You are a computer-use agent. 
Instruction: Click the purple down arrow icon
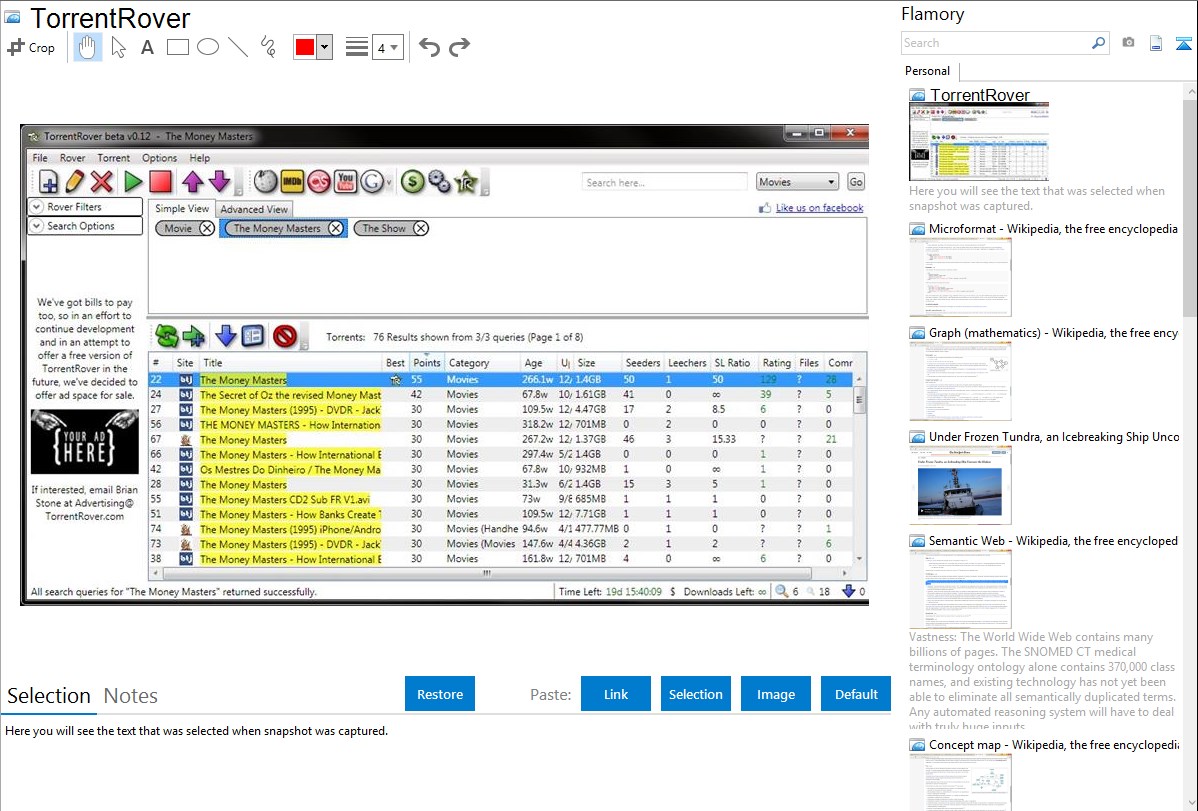pyautogui.click(x=219, y=182)
